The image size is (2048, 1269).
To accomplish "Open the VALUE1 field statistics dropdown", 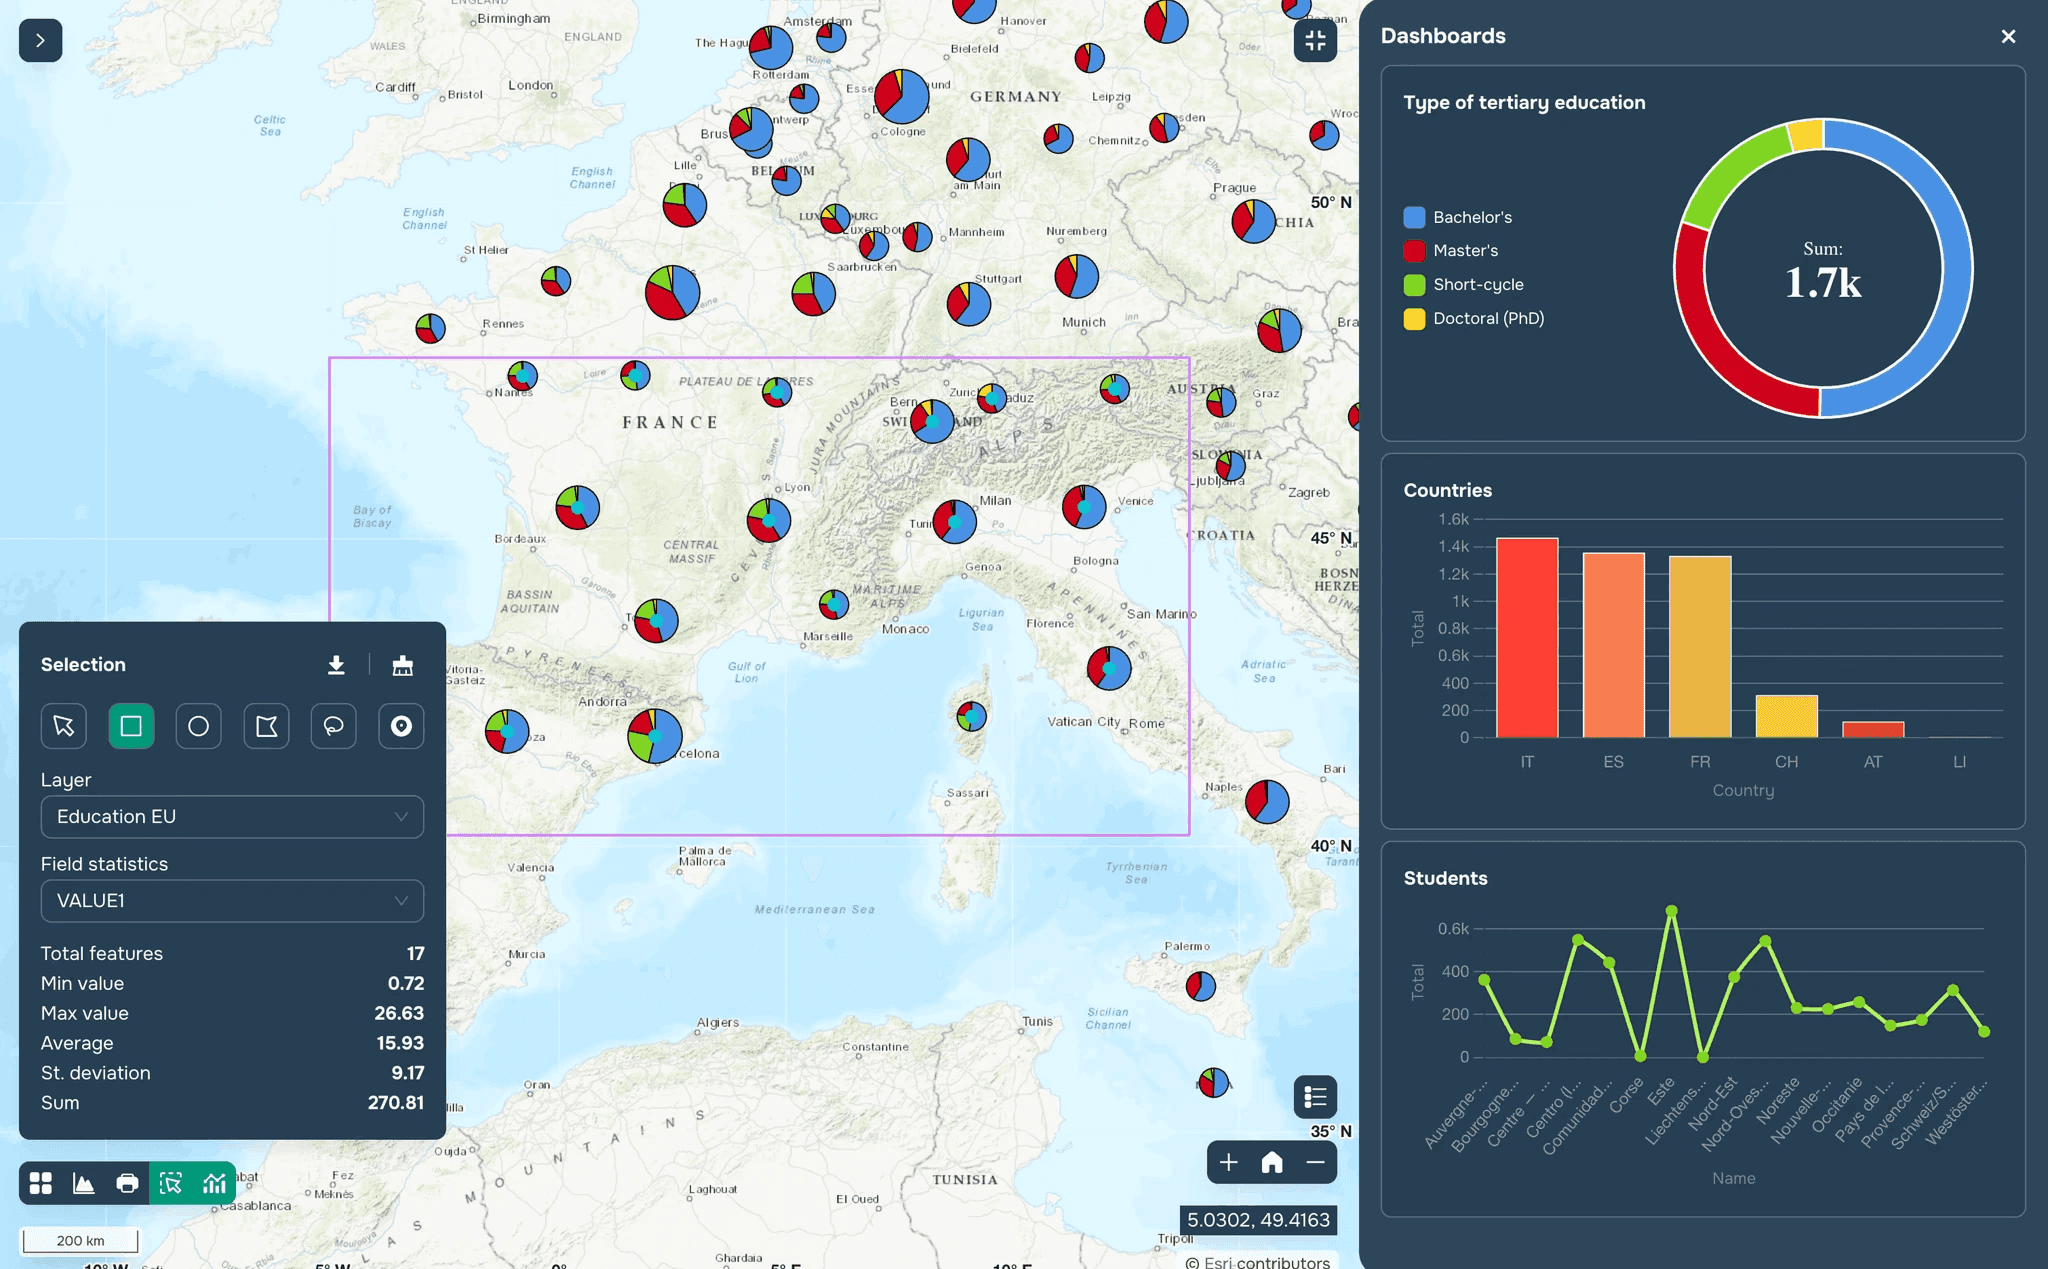I will tap(232, 901).
